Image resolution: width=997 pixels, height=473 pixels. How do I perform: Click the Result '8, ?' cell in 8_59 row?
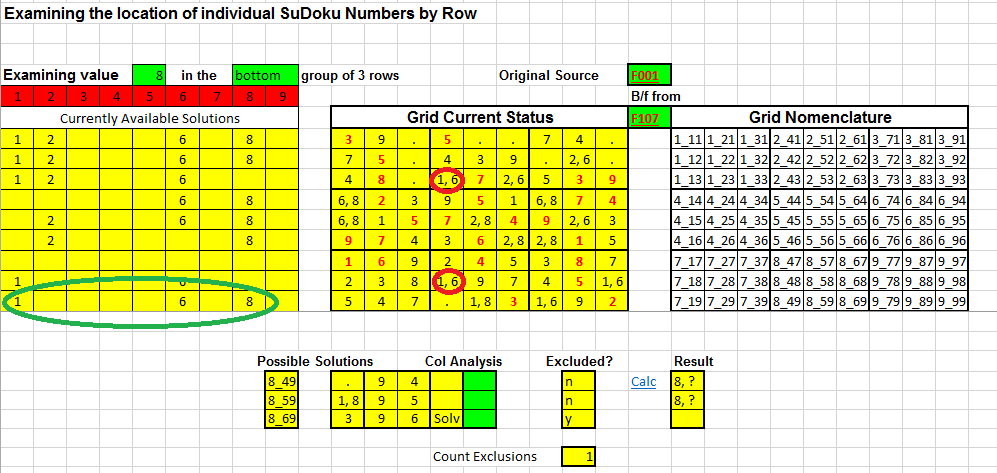(x=687, y=401)
